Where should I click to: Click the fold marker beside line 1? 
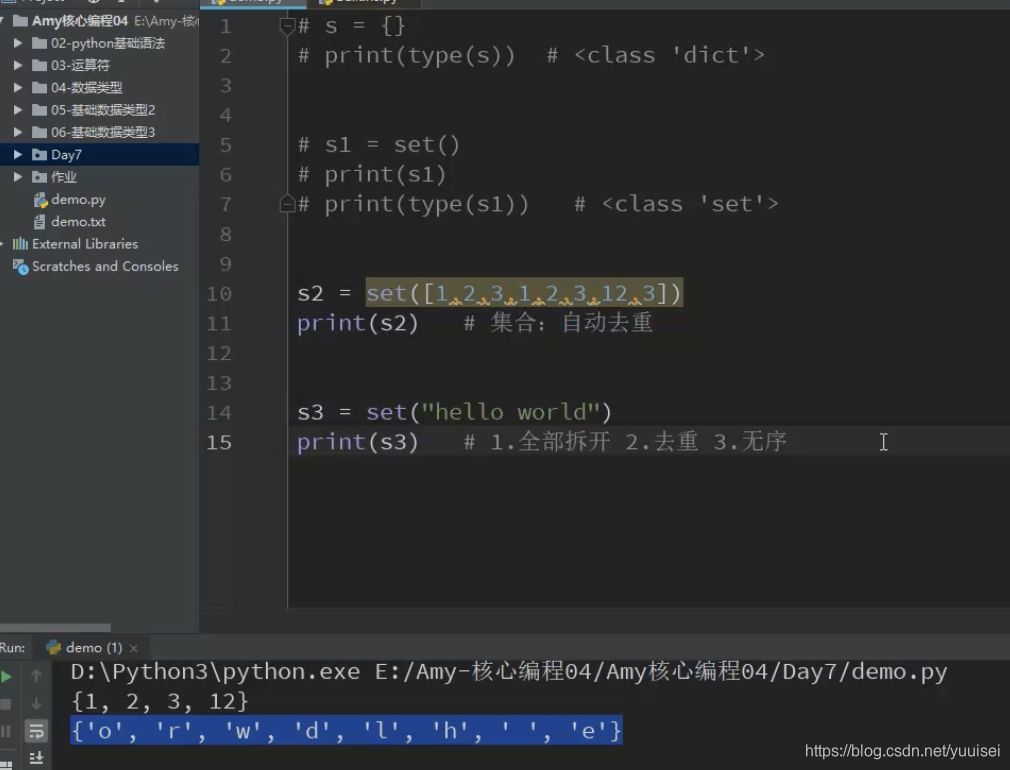(287, 26)
